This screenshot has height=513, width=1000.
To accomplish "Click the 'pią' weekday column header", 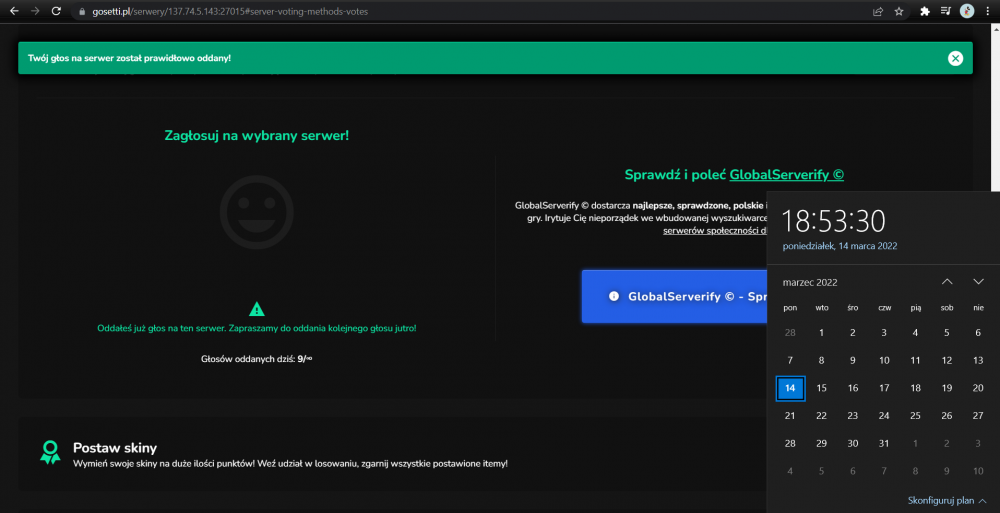I will pyautogui.click(x=916, y=308).
